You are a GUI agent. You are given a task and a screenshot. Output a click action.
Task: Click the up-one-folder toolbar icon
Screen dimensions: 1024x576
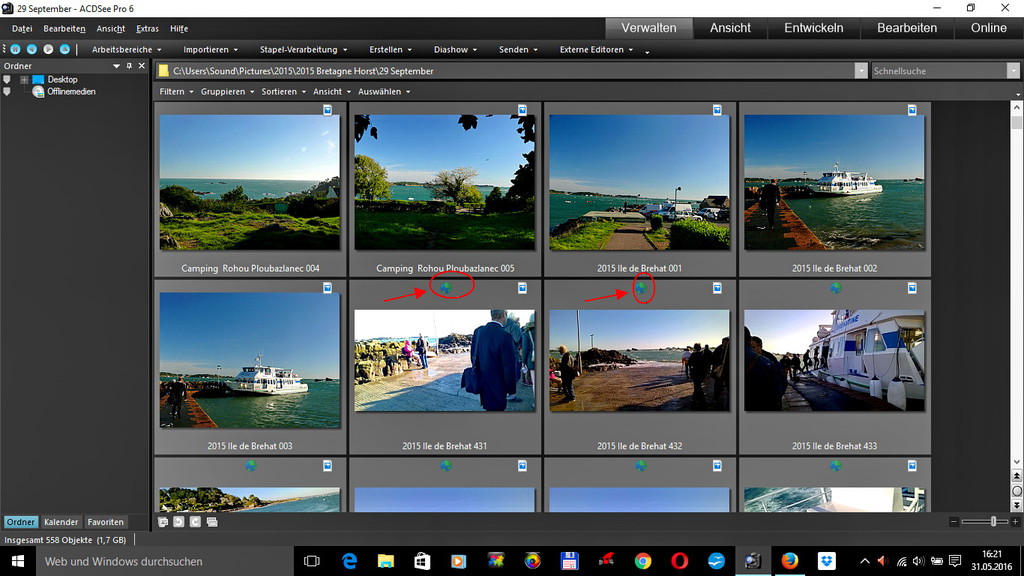pyautogui.click(x=65, y=49)
